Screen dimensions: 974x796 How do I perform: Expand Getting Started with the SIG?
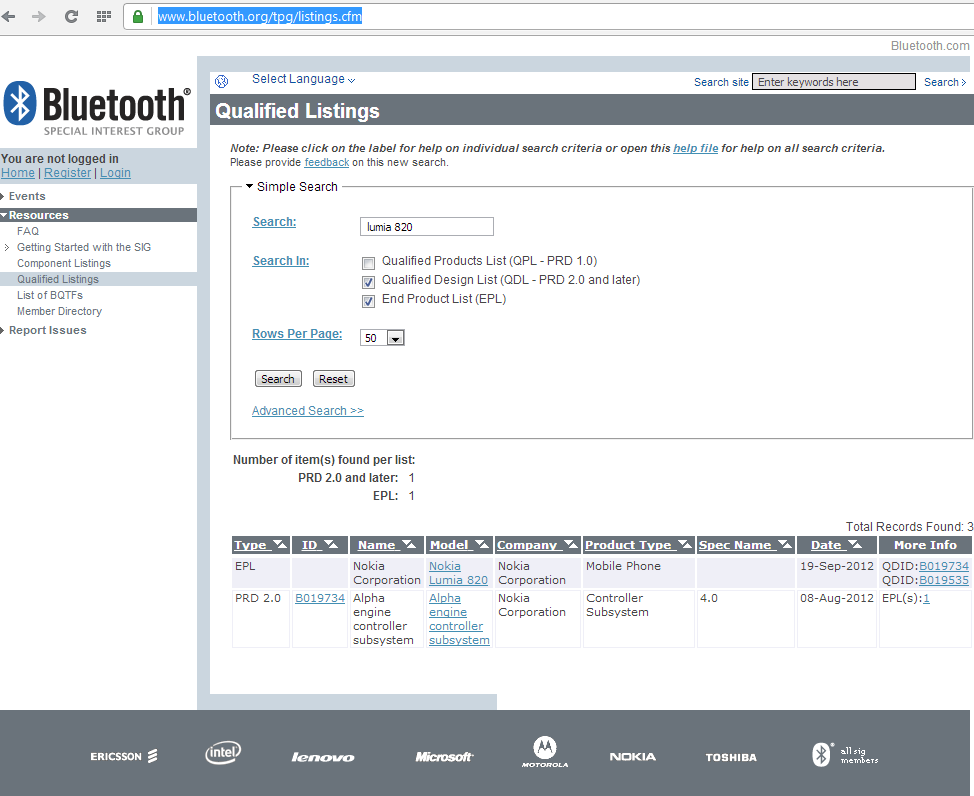point(7,247)
